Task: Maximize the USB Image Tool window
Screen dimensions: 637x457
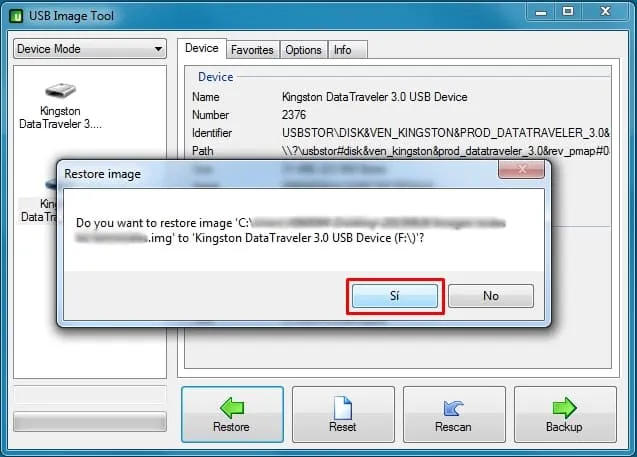Action: pos(568,12)
